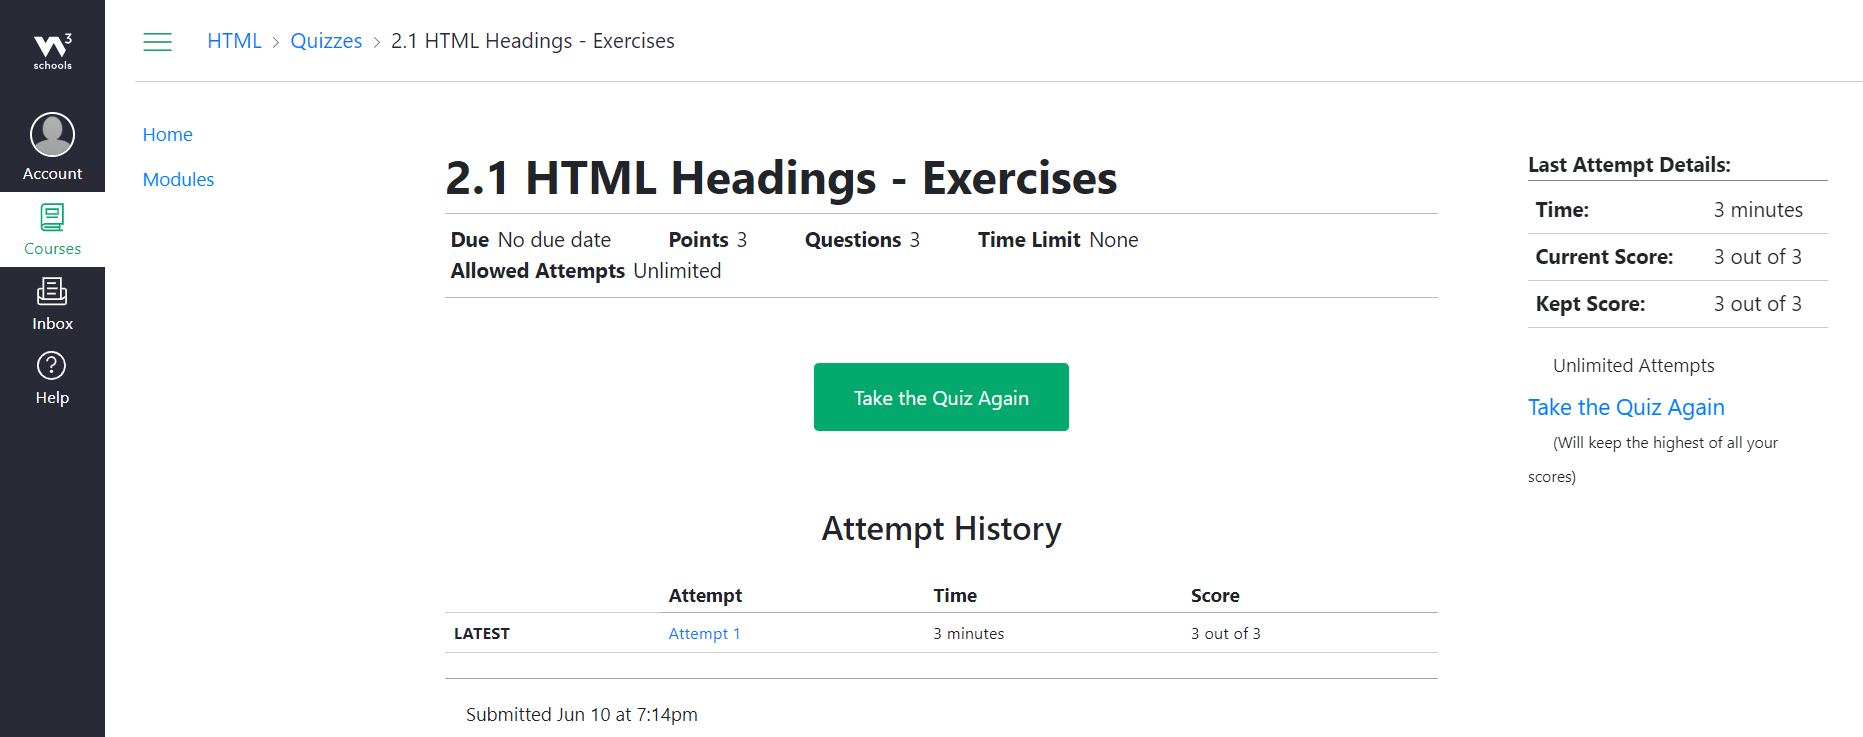1863x737 pixels.
Task: Open the Help section
Action: click(x=51, y=377)
